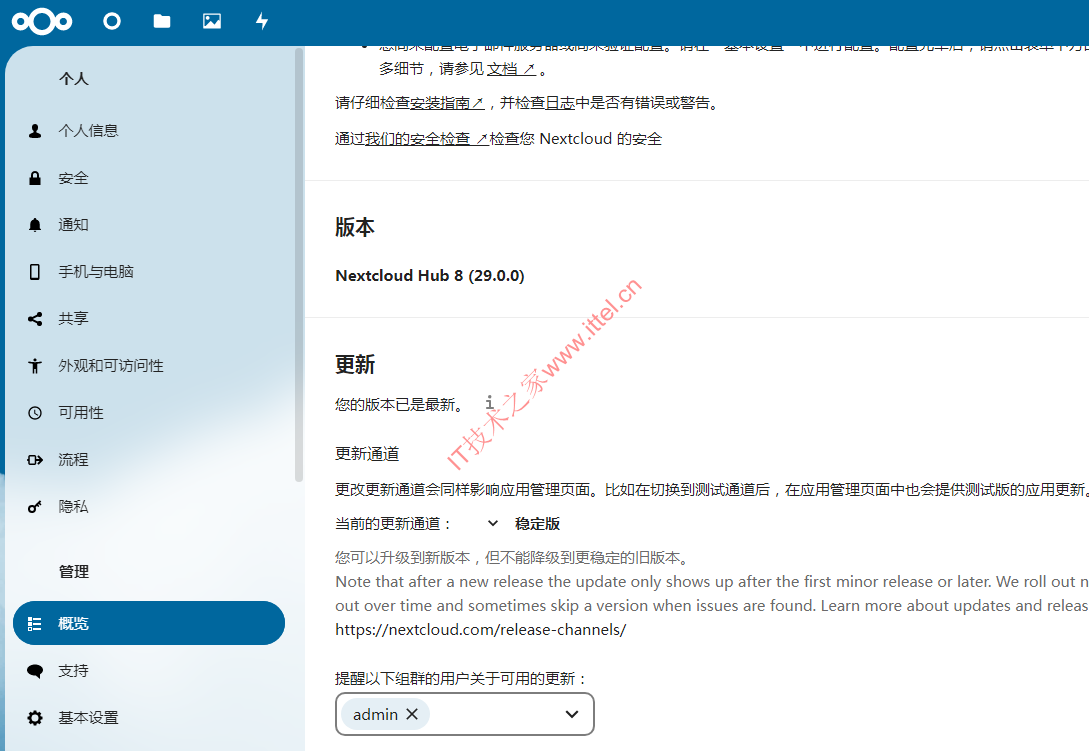Image resolution: width=1089 pixels, height=751 pixels.
Task: Open the Activity lightning bolt icon
Action: pos(262,22)
